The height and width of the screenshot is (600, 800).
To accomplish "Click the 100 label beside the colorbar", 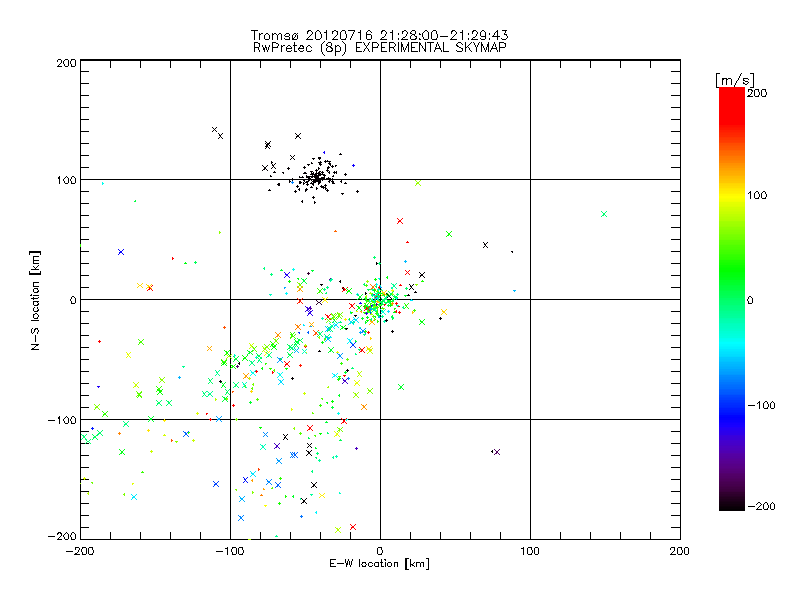I will click(757, 195).
